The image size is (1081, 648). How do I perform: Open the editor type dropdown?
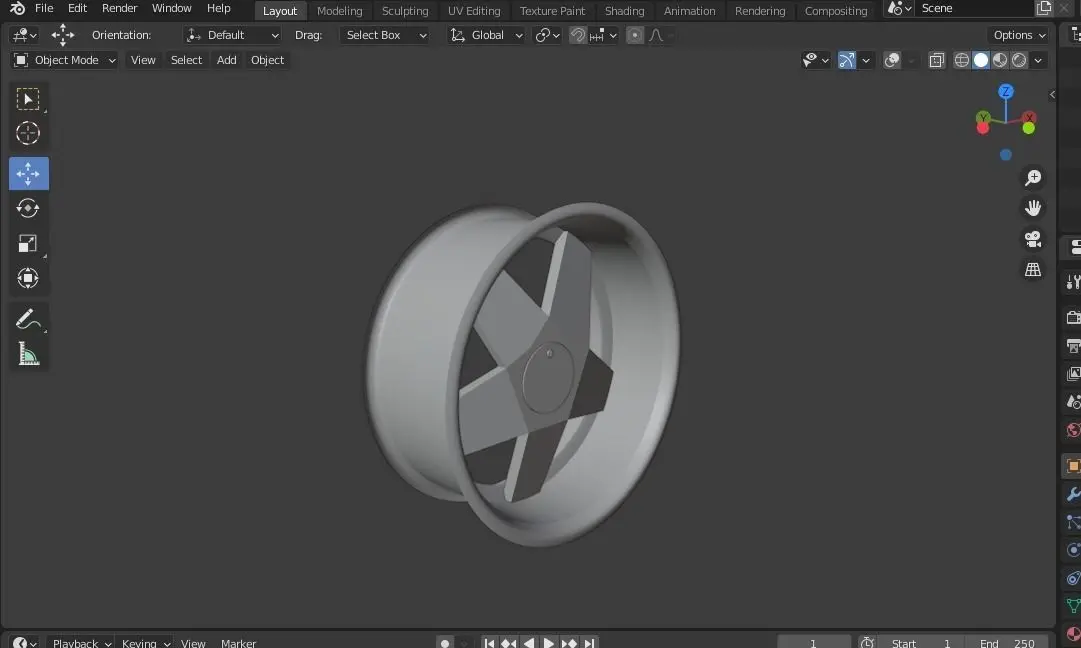(x=25, y=35)
